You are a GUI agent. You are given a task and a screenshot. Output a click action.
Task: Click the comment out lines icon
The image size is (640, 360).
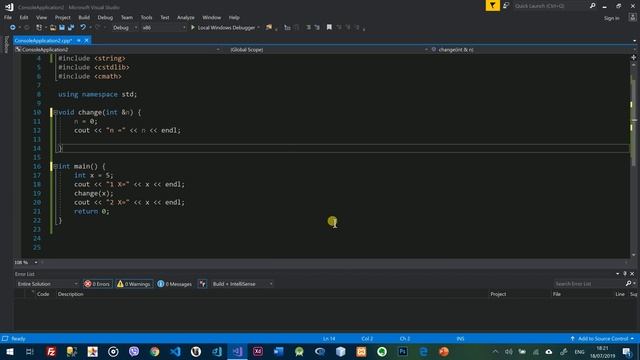point(309,27)
